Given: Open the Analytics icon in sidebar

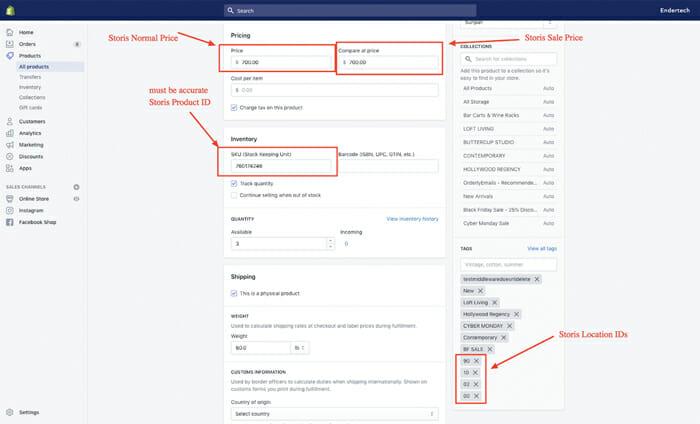Looking at the screenshot, I should coord(10,132).
